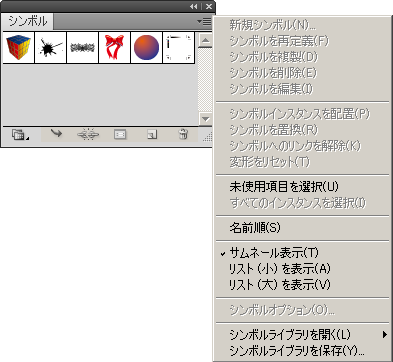Select the Rubik's cube symbol thumbnail
The width and height of the screenshot is (393, 362).
coord(19,48)
